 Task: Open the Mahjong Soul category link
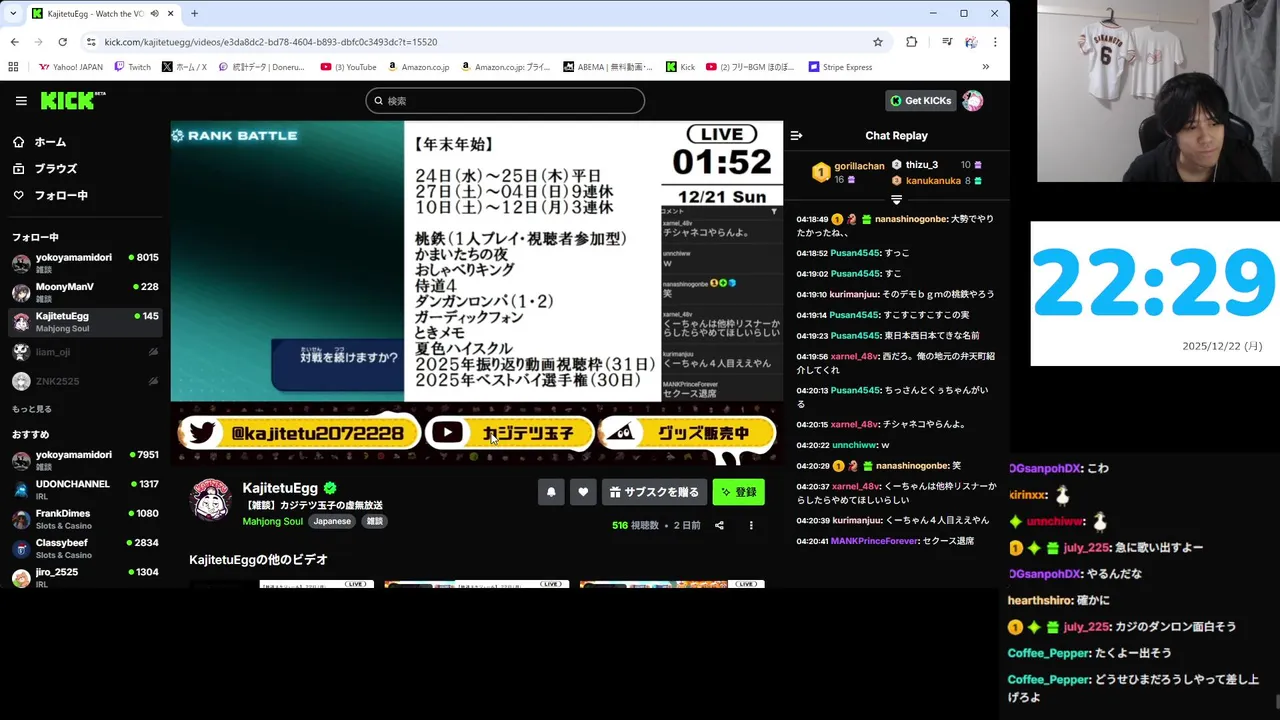coord(272,521)
